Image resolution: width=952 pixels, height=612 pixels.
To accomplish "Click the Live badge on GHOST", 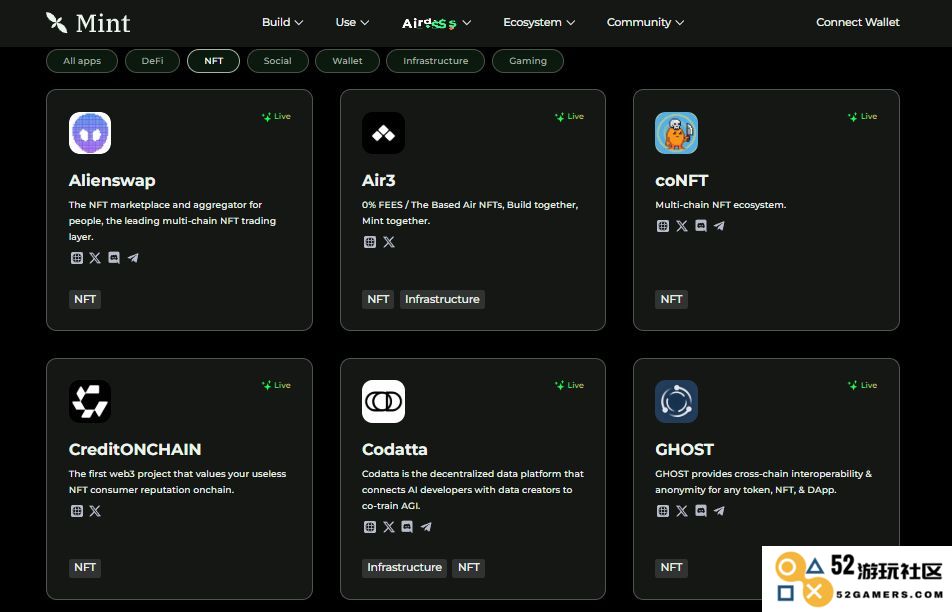I will (x=863, y=386).
